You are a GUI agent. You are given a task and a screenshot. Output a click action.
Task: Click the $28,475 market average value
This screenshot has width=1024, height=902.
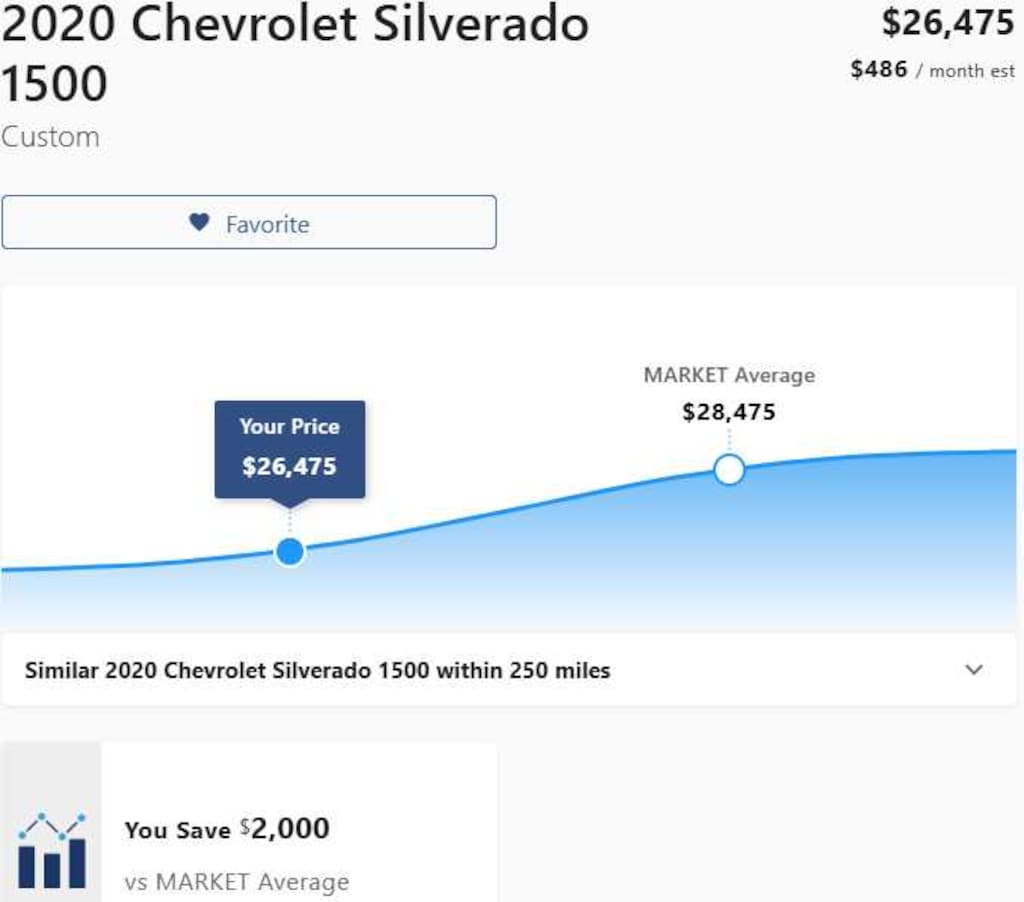click(x=729, y=412)
